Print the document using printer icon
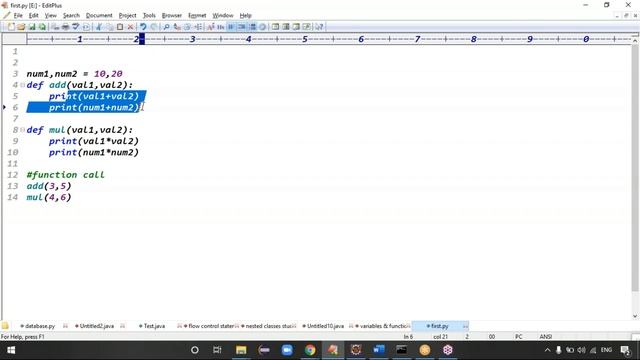 click(x=65, y=27)
